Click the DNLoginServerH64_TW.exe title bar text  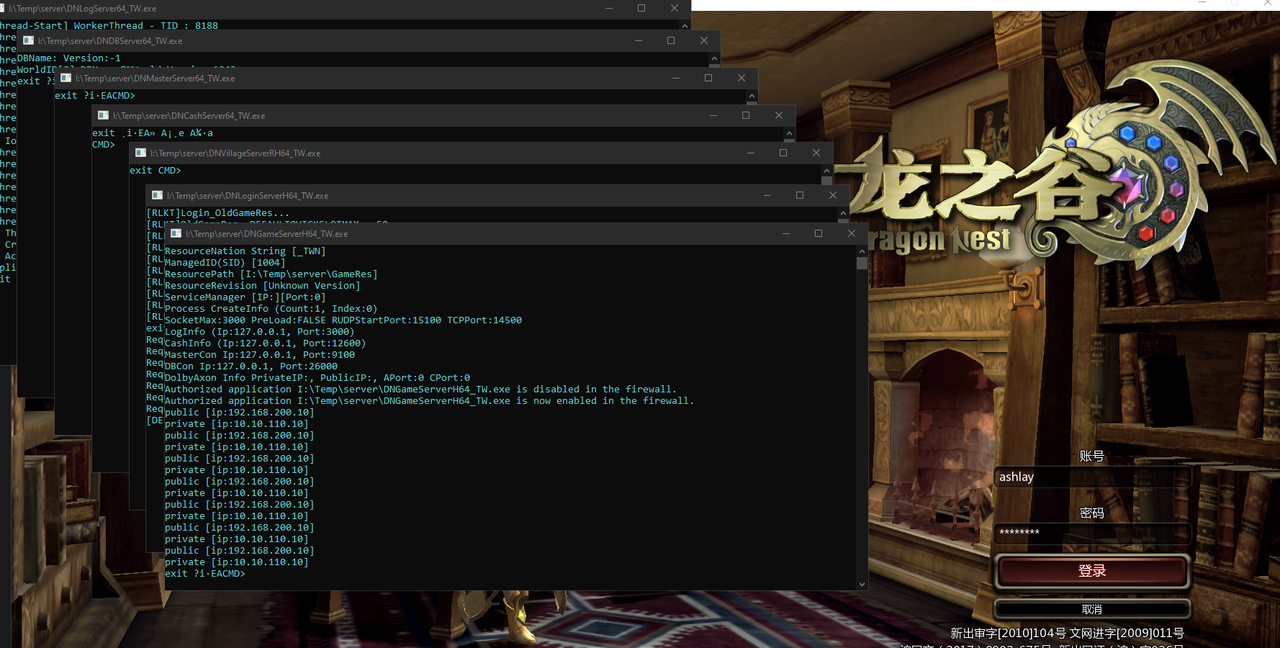pos(247,196)
